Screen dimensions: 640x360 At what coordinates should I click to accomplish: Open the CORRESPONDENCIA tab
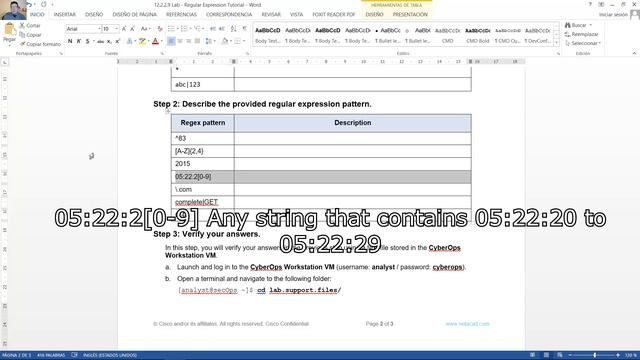click(x=229, y=14)
